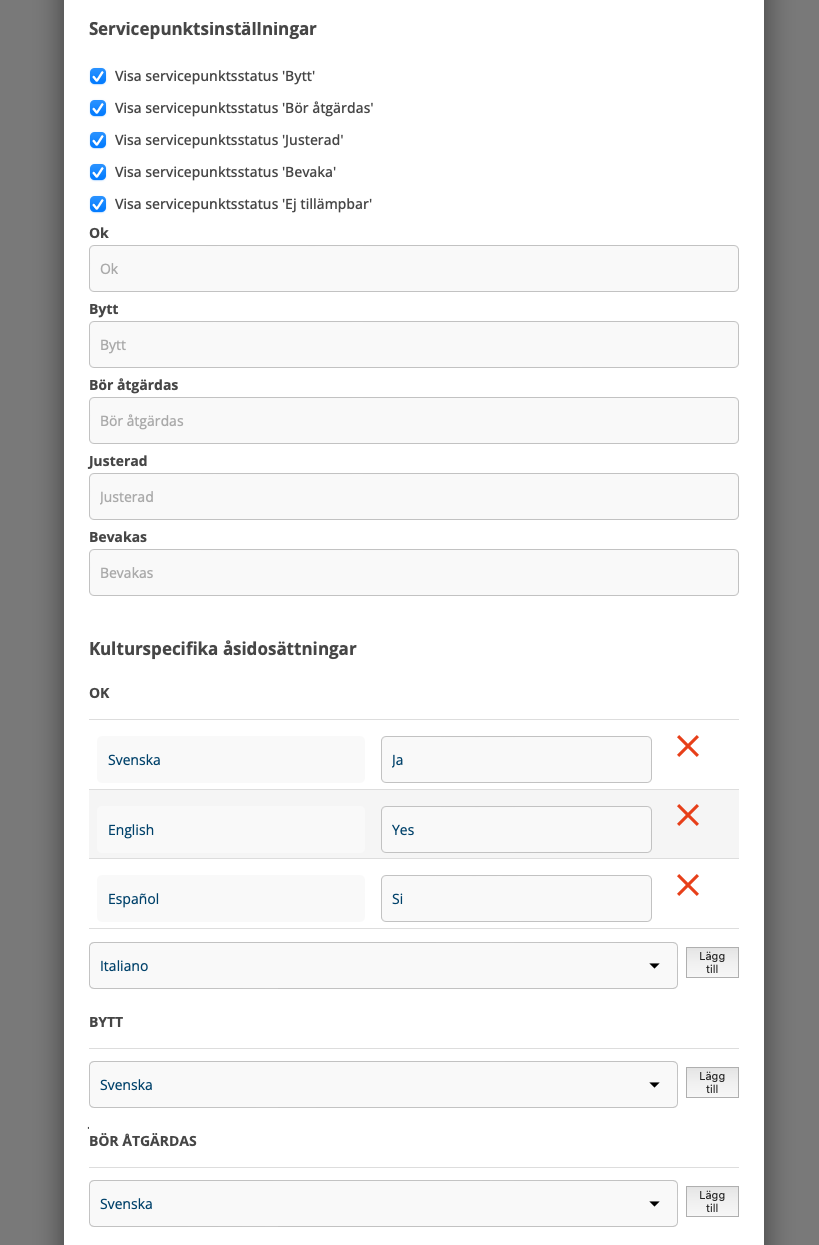Remove the Español override using red X

pos(687,885)
